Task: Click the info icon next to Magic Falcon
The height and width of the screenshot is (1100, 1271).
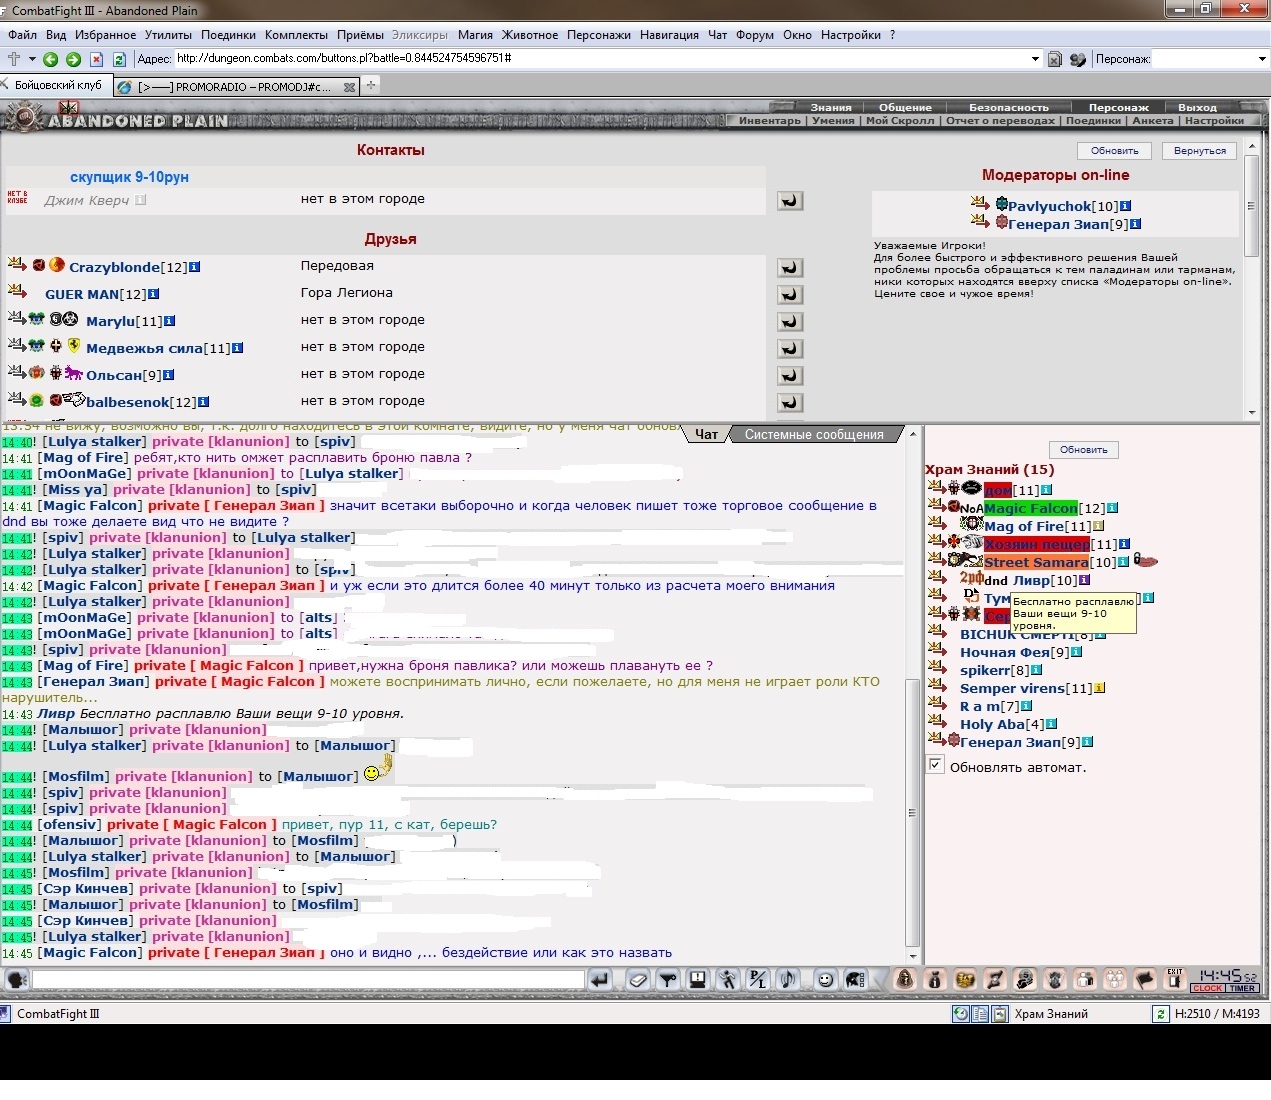Action: [x=1112, y=508]
